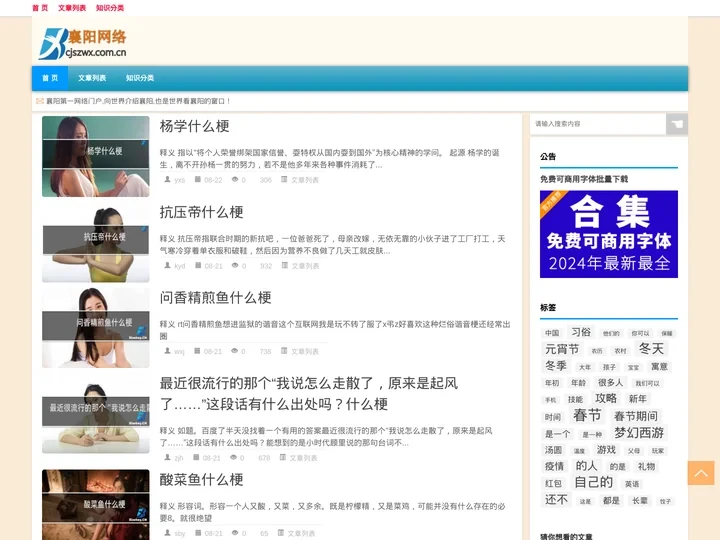
Task: Focus the 请输入搜索内容 search field
Action: (598, 124)
